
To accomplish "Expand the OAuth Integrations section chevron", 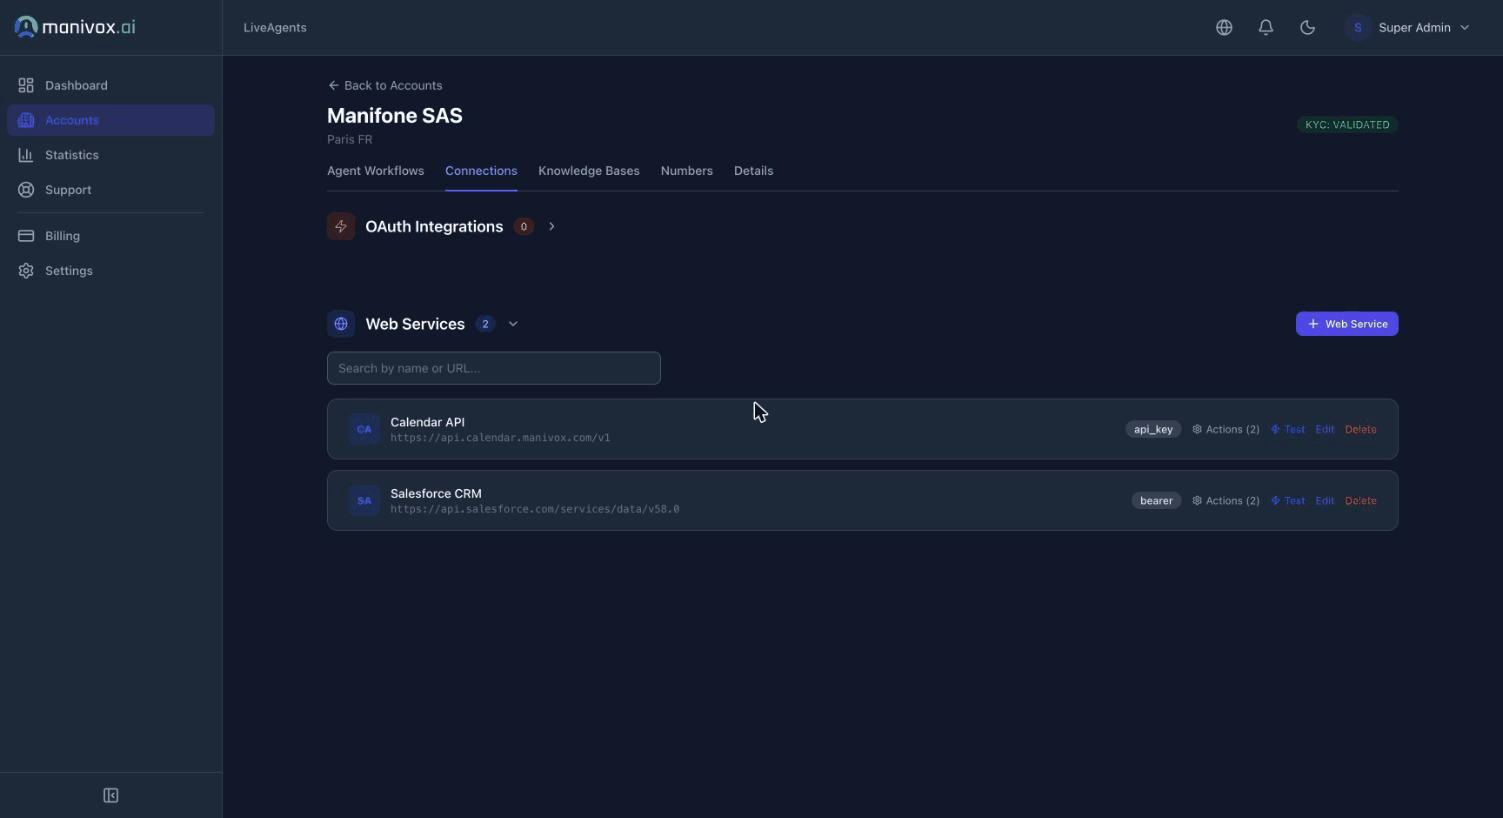I will click(x=552, y=226).
